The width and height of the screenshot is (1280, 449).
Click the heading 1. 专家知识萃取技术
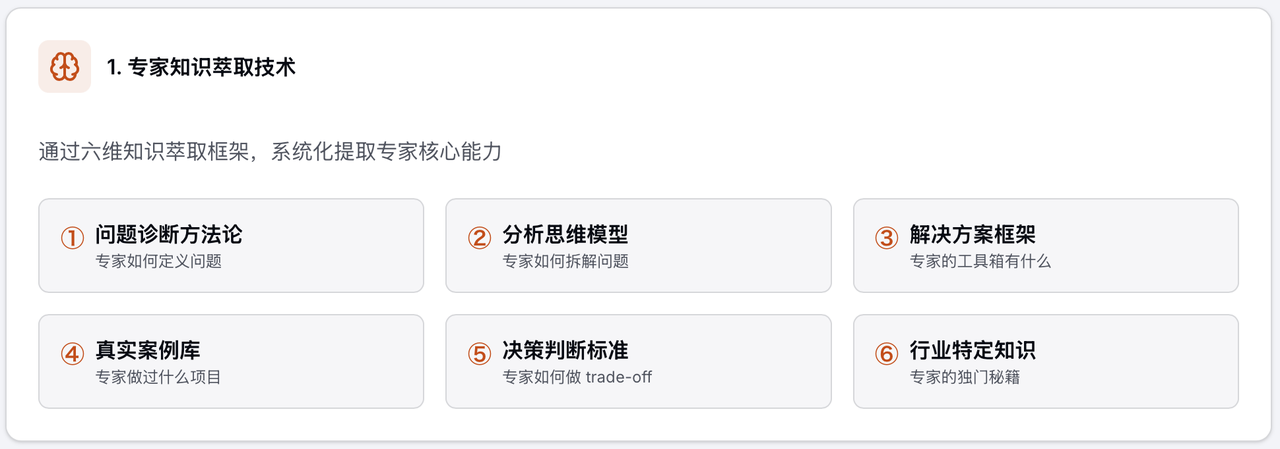[201, 67]
